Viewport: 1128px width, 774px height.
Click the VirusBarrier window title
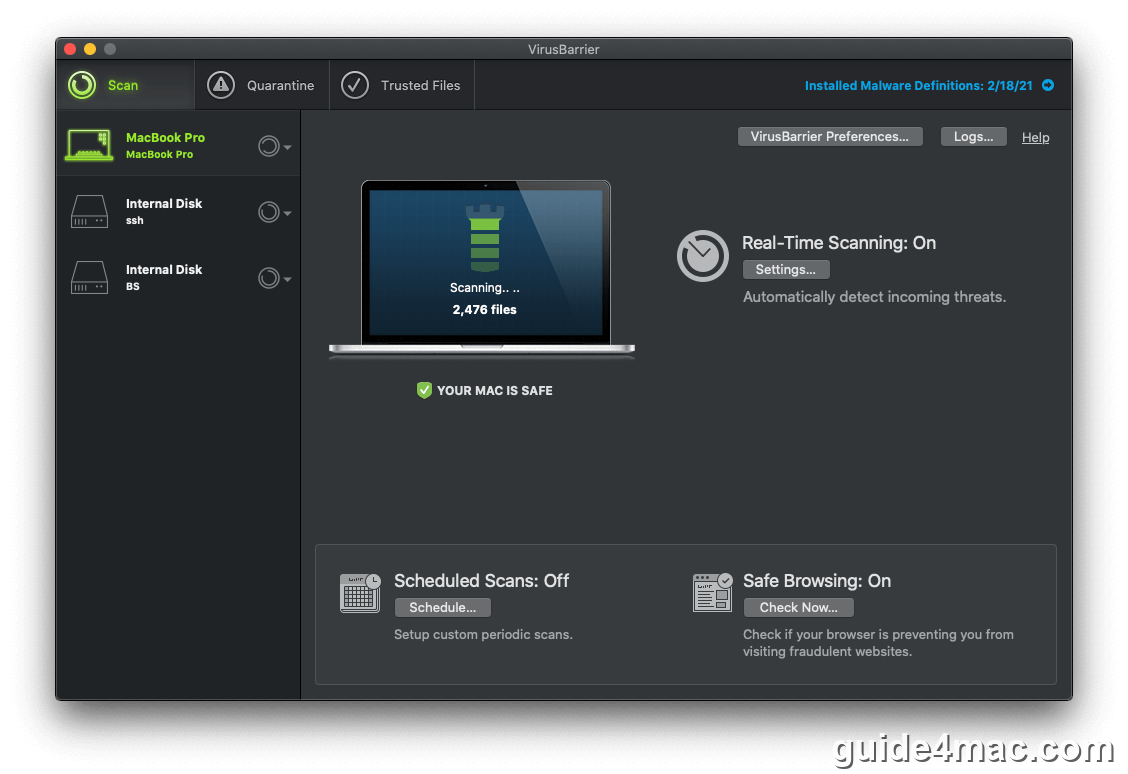pos(563,49)
